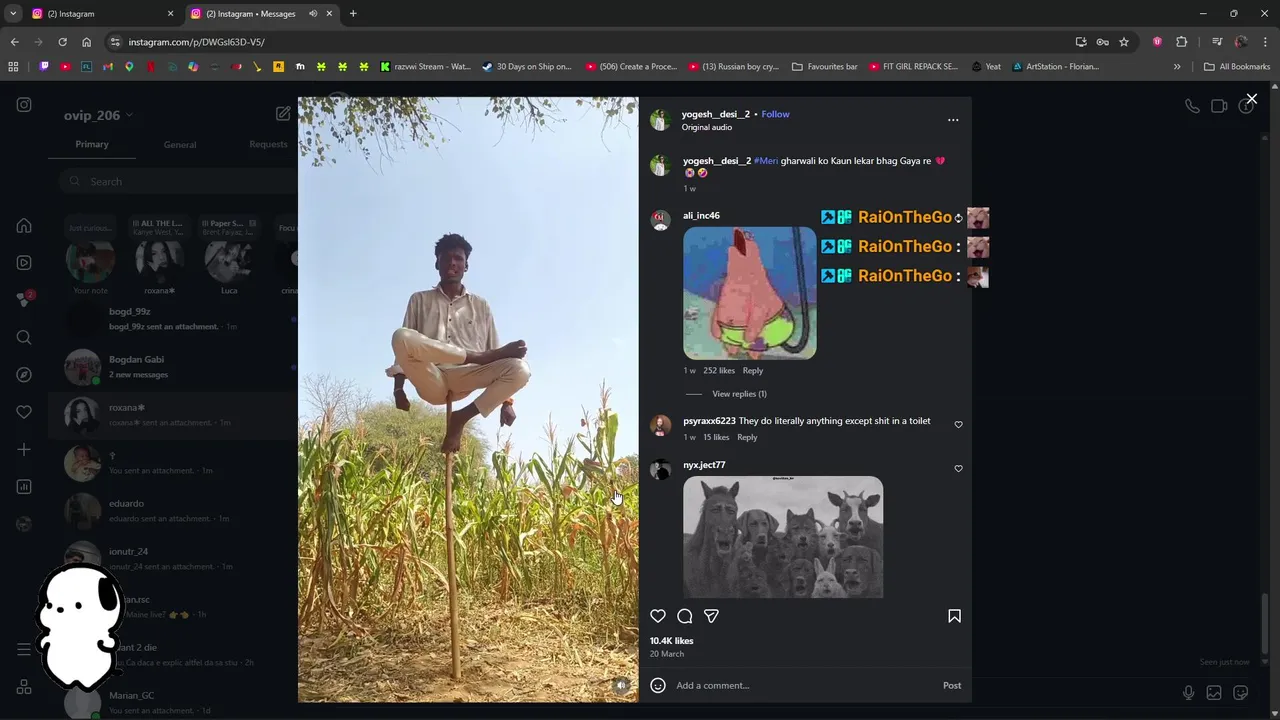Like nyx.ject77's comment

[958, 469]
